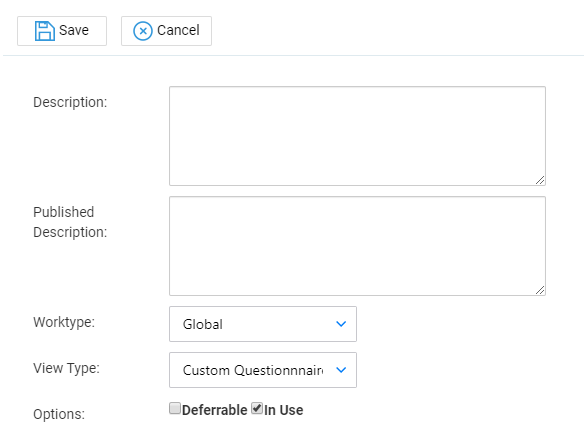Enable the Deferrable checkbox
Screen dimensions: 584x436
175,408
